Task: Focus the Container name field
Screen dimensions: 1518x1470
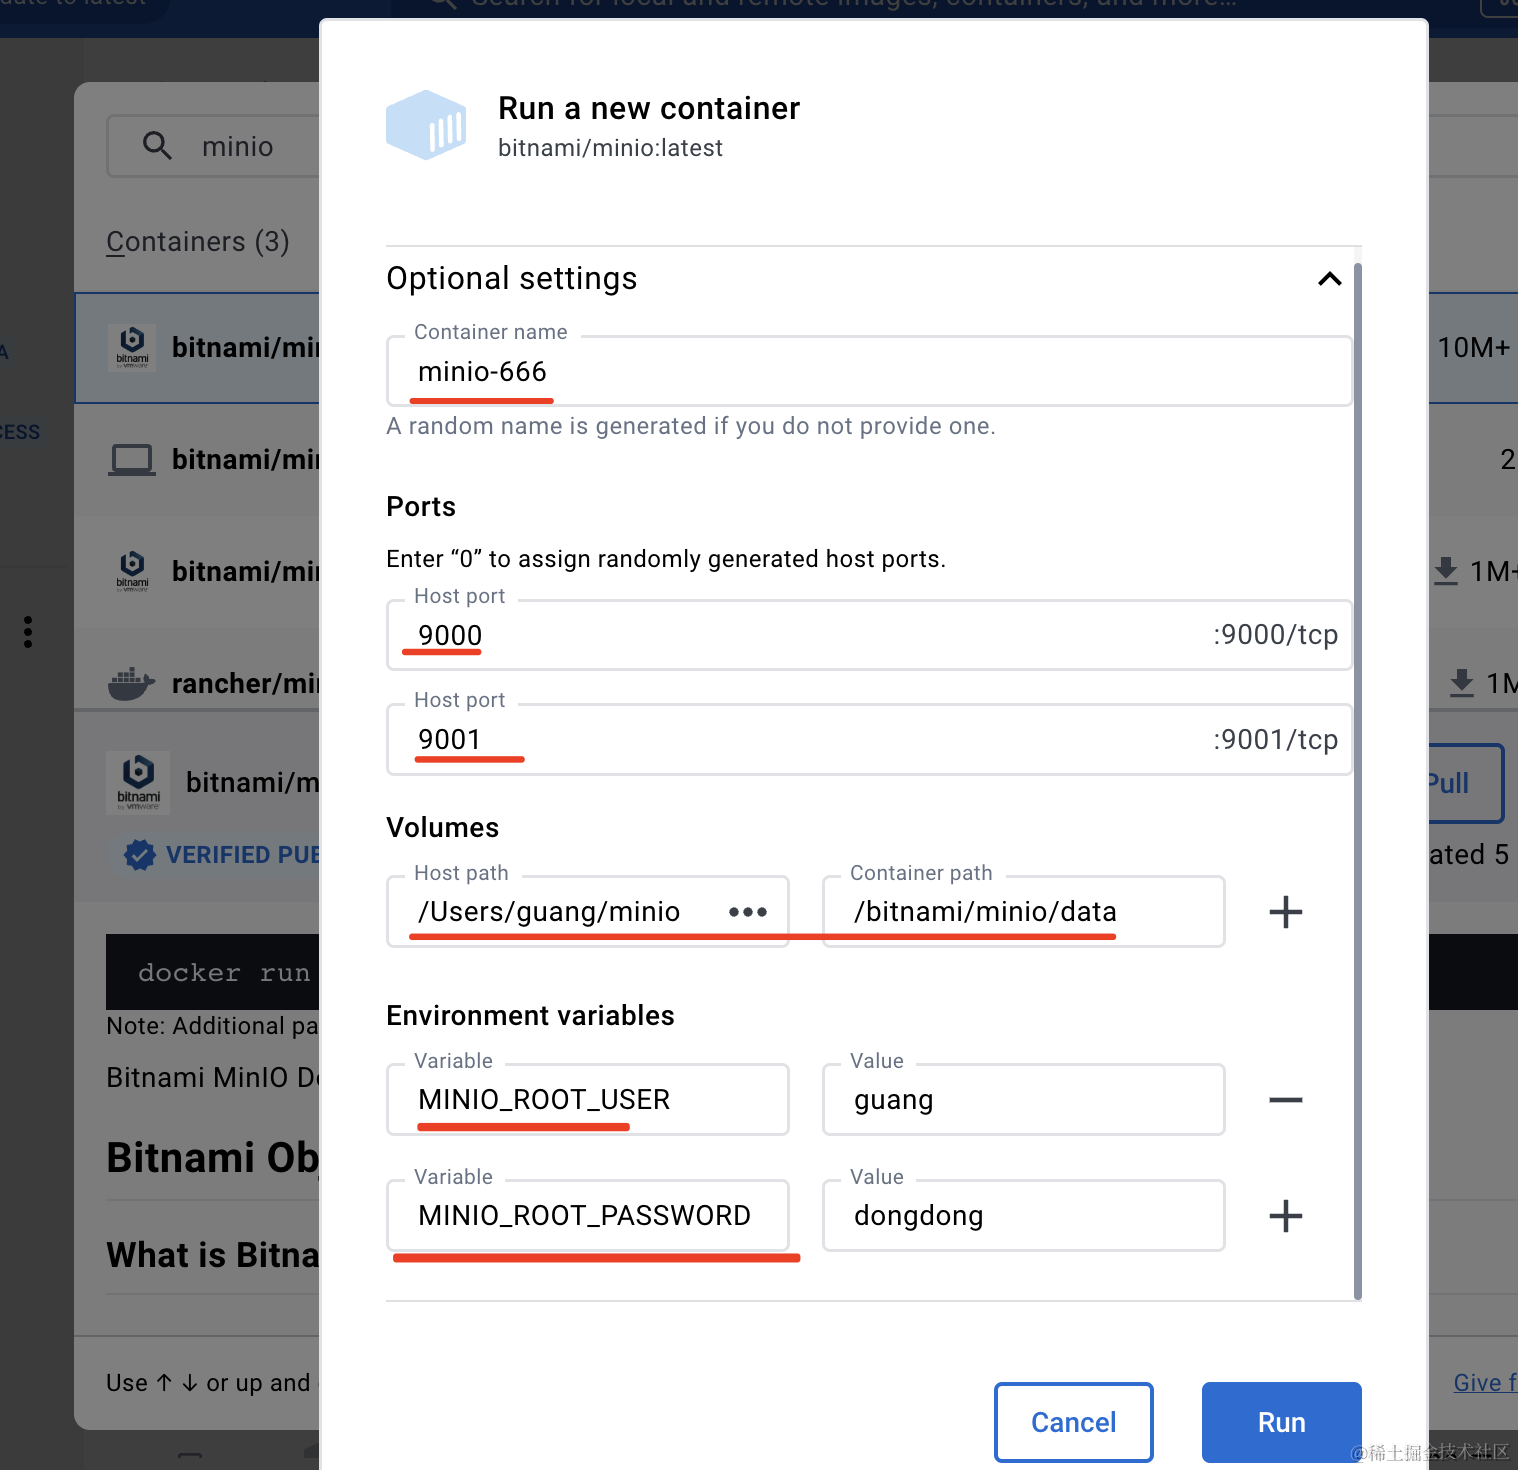Action: (868, 372)
